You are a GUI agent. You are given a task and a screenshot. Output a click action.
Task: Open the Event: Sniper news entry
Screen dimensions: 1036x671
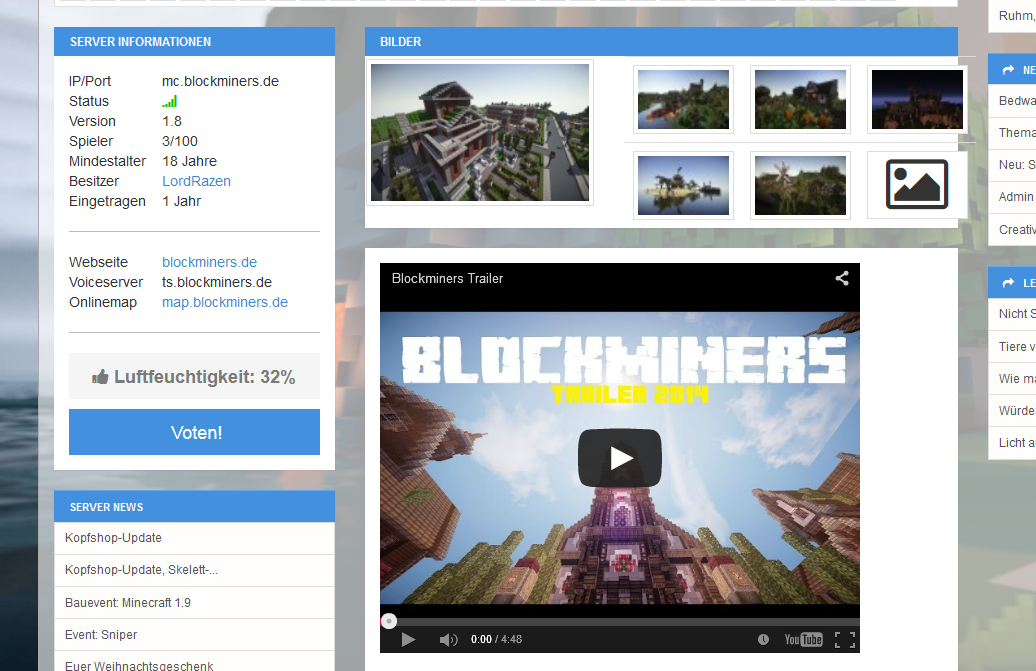(101, 635)
